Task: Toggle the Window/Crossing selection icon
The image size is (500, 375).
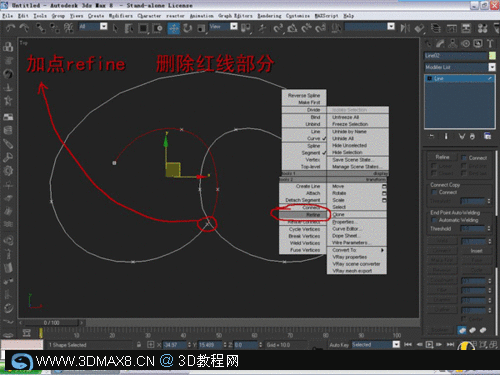Action: coord(157,28)
